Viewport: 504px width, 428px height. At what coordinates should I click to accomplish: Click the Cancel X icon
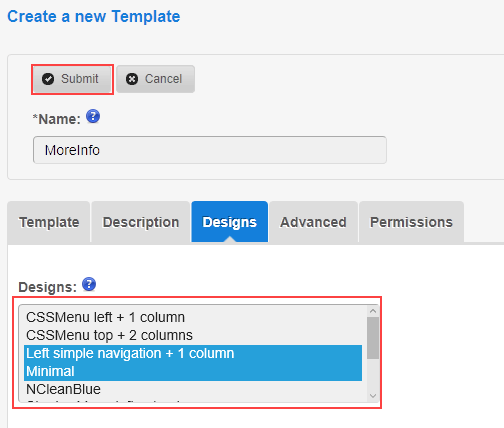coord(132,79)
